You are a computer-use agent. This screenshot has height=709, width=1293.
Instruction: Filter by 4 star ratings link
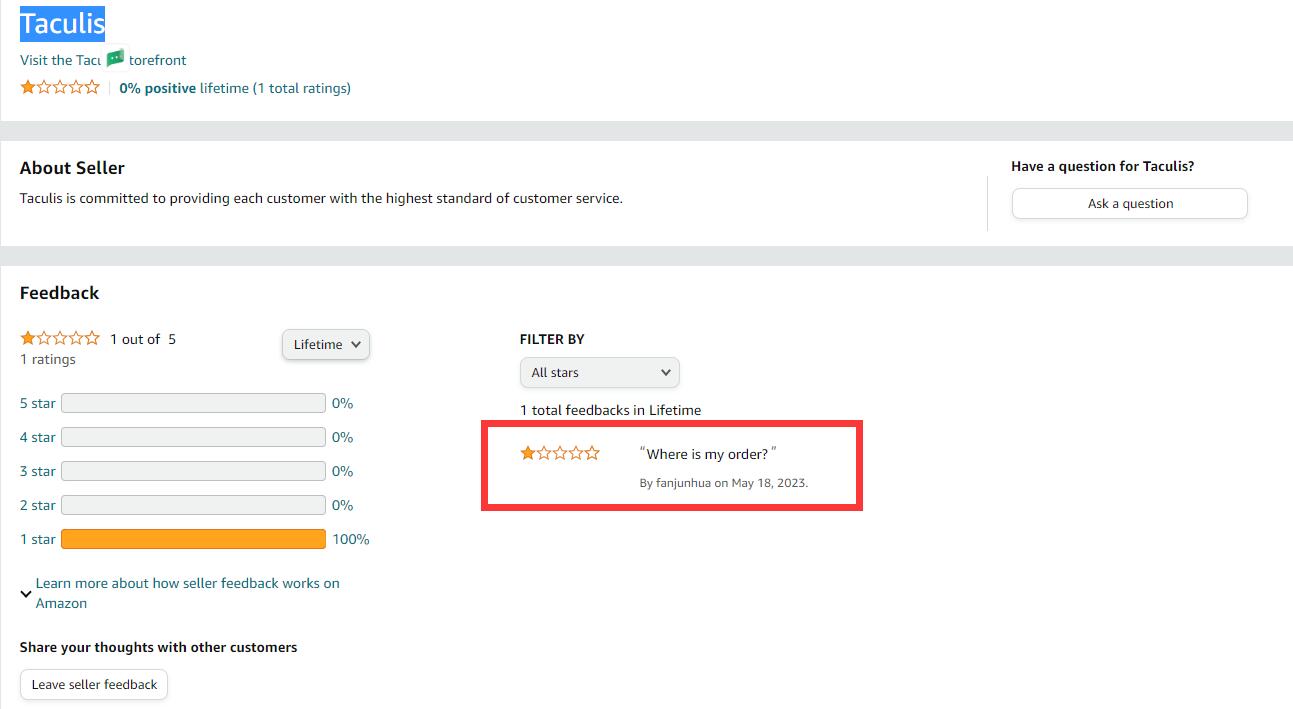(38, 438)
